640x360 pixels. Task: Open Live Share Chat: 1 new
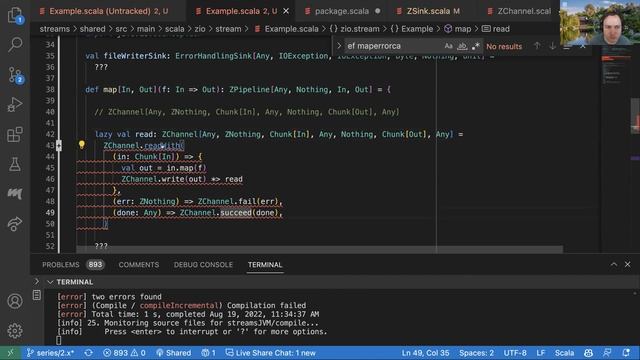[x=271, y=353]
